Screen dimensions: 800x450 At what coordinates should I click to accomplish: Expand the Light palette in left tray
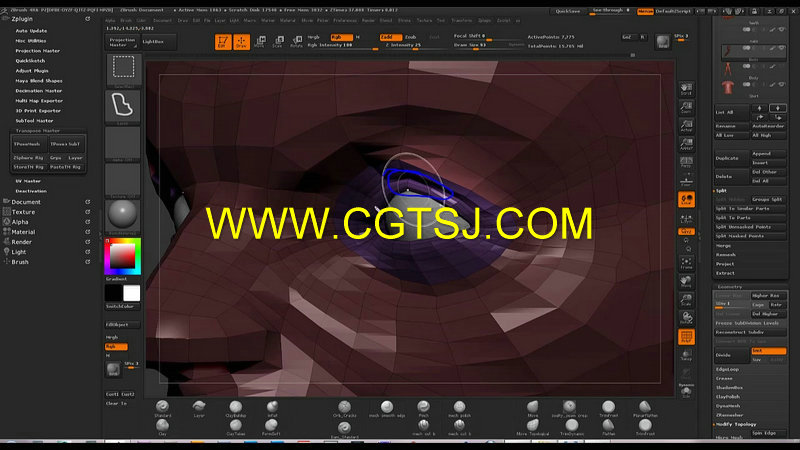pos(19,252)
